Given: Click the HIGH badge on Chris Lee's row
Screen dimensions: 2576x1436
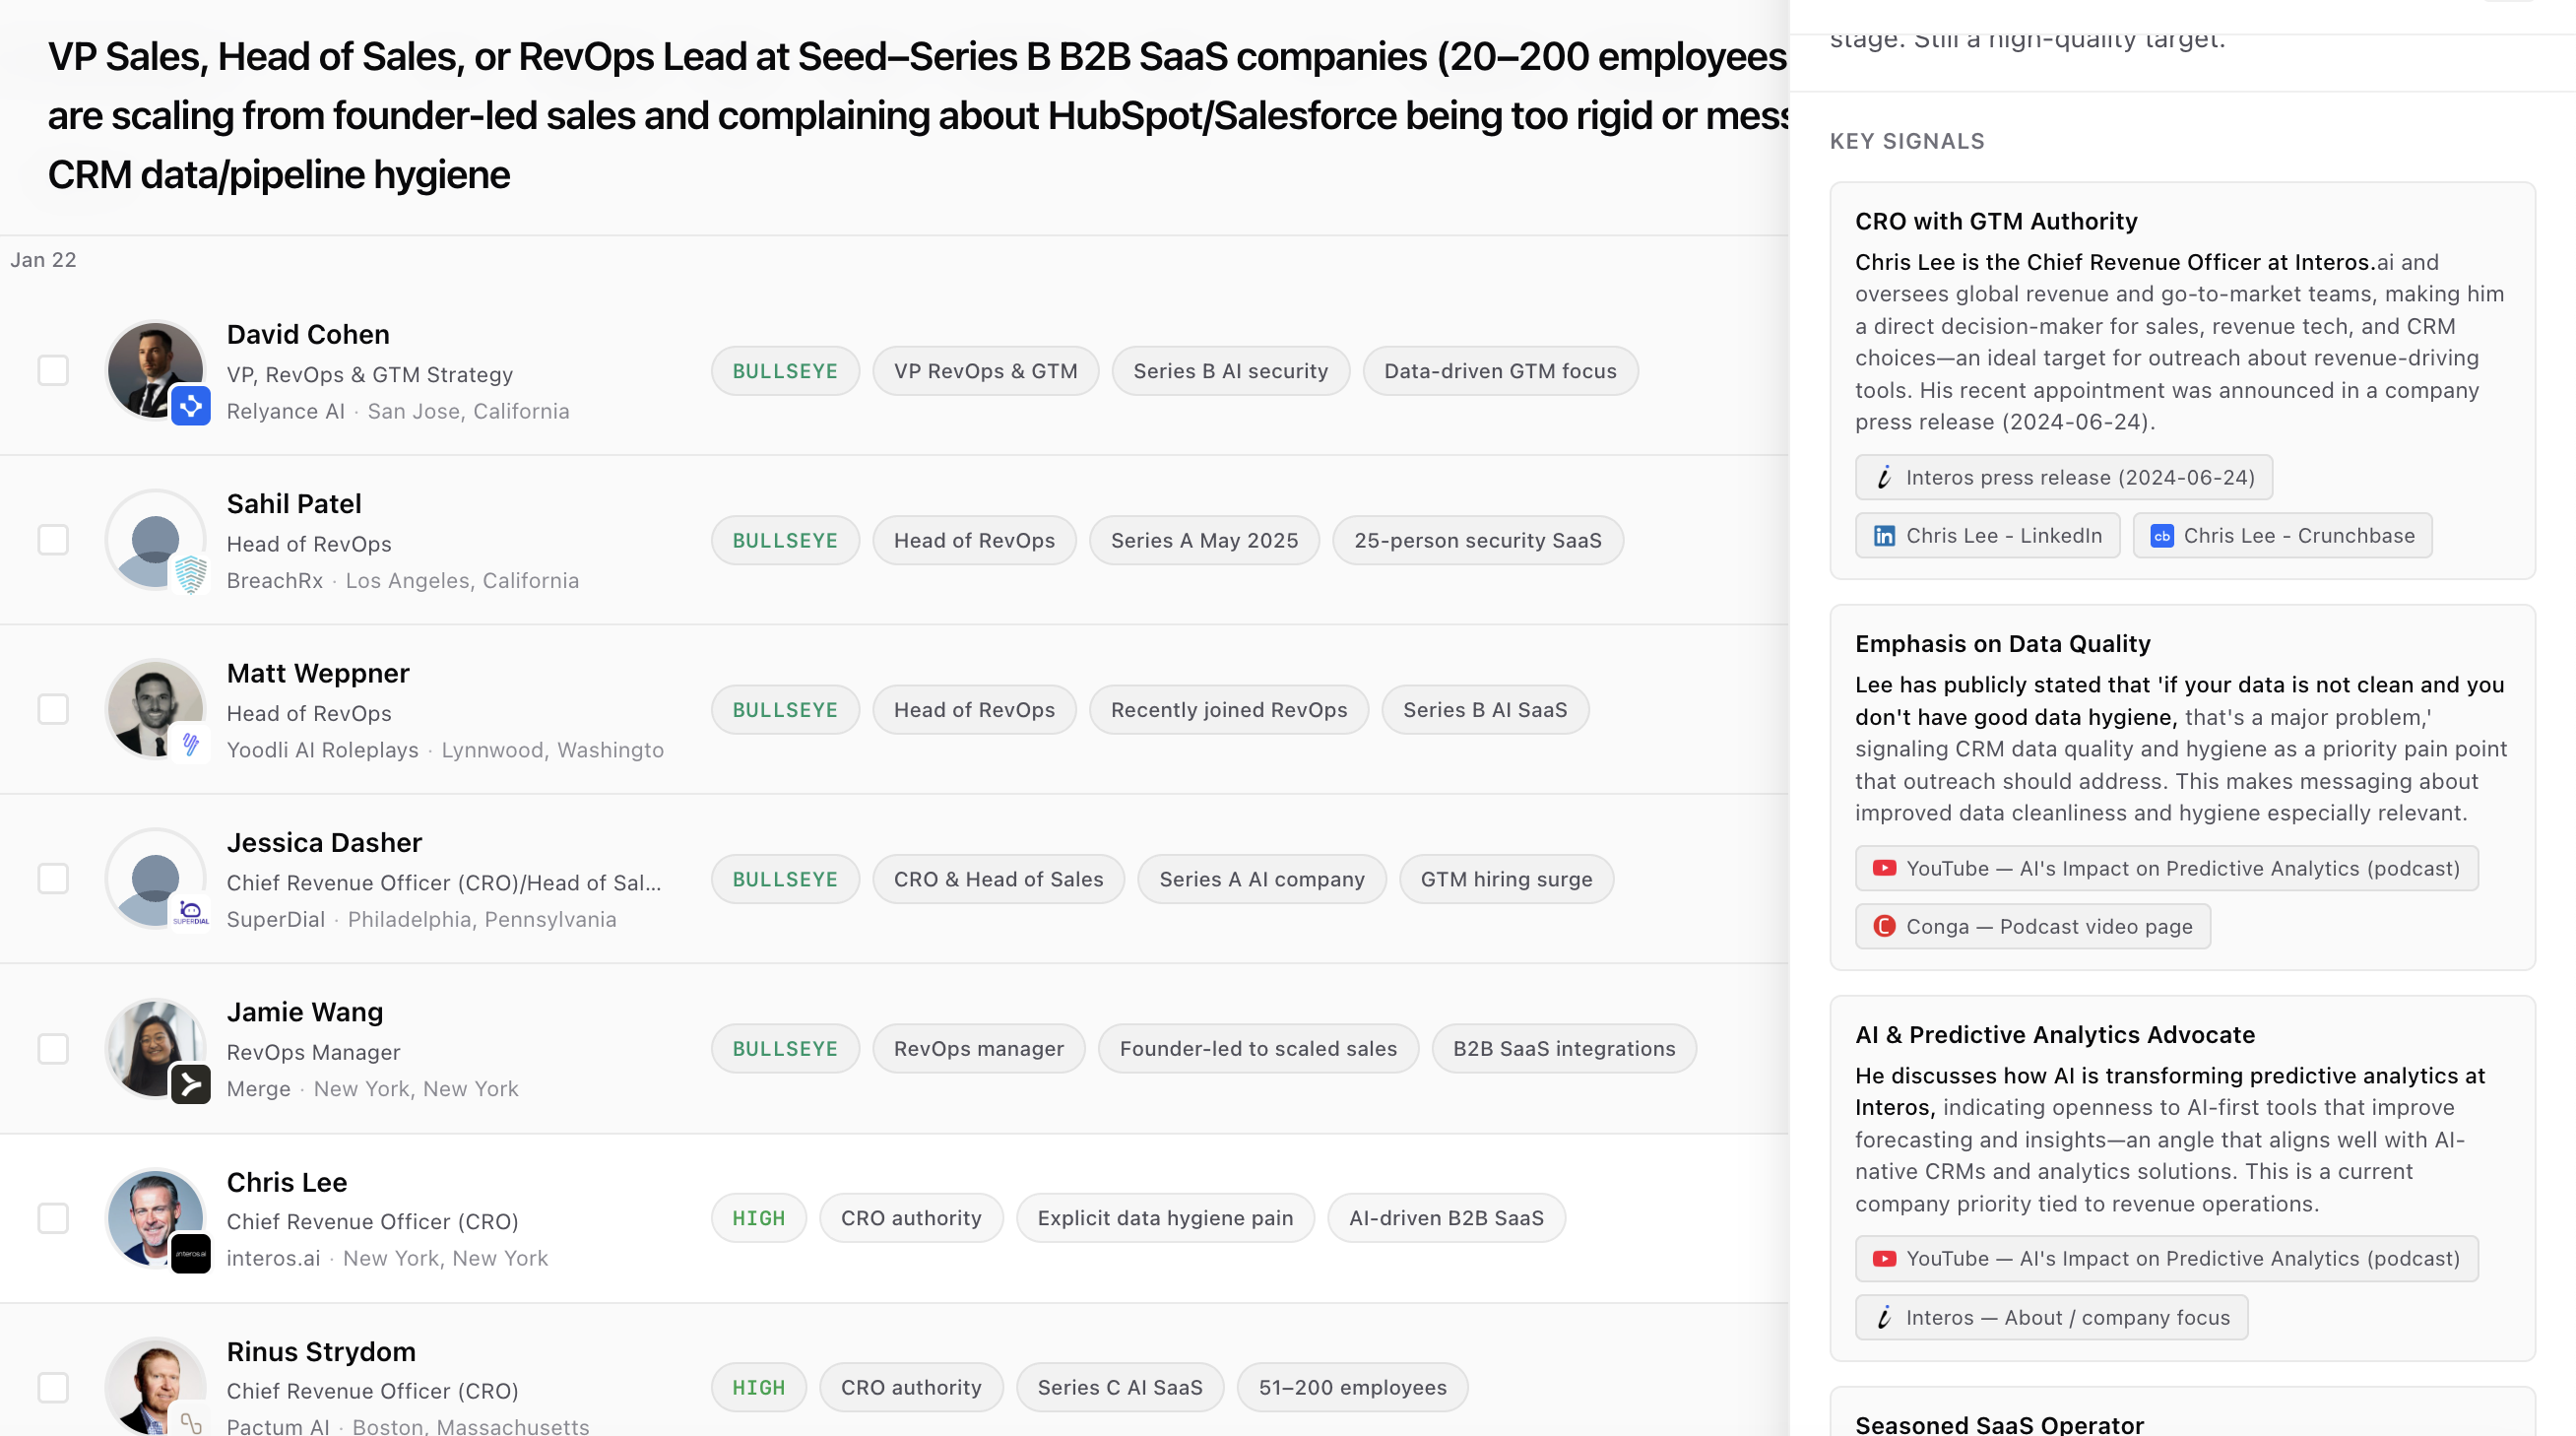Looking at the screenshot, I should [759, 1218].
